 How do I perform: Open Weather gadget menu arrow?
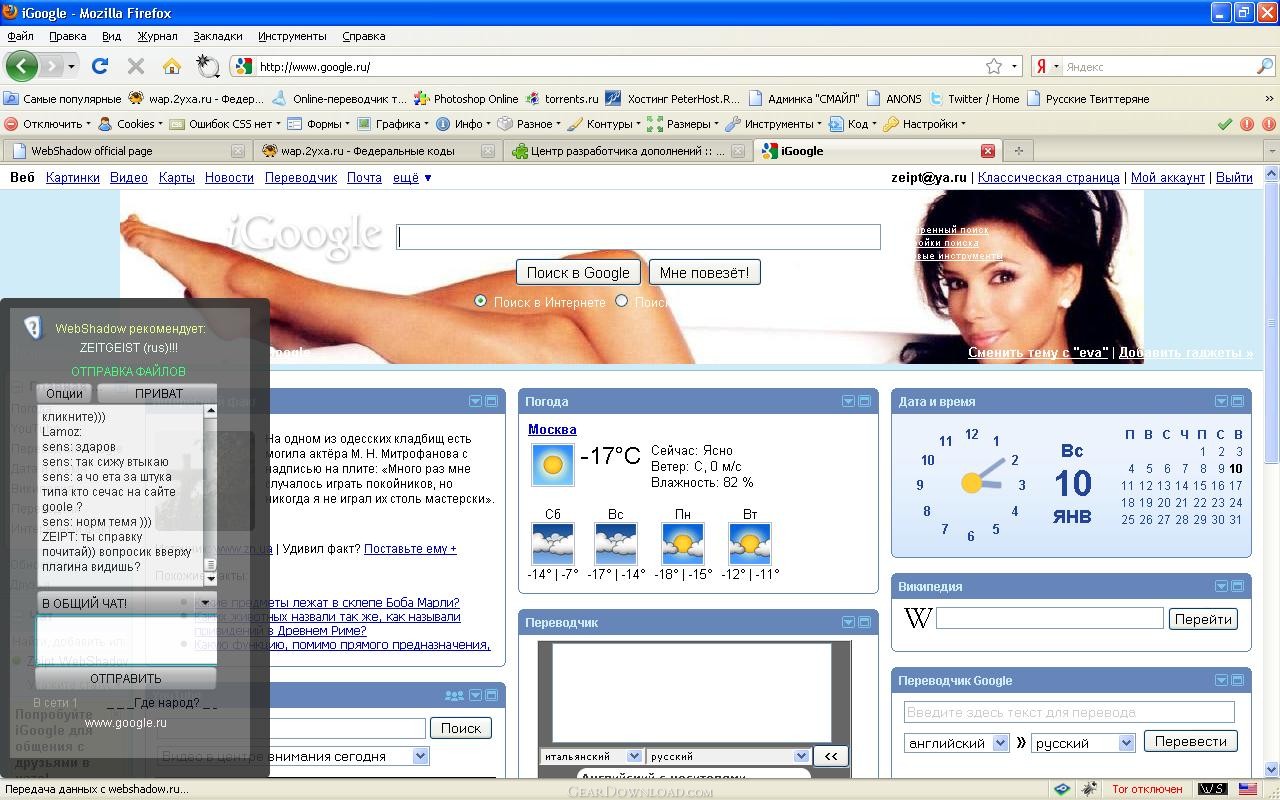click(x=848, y=401)
